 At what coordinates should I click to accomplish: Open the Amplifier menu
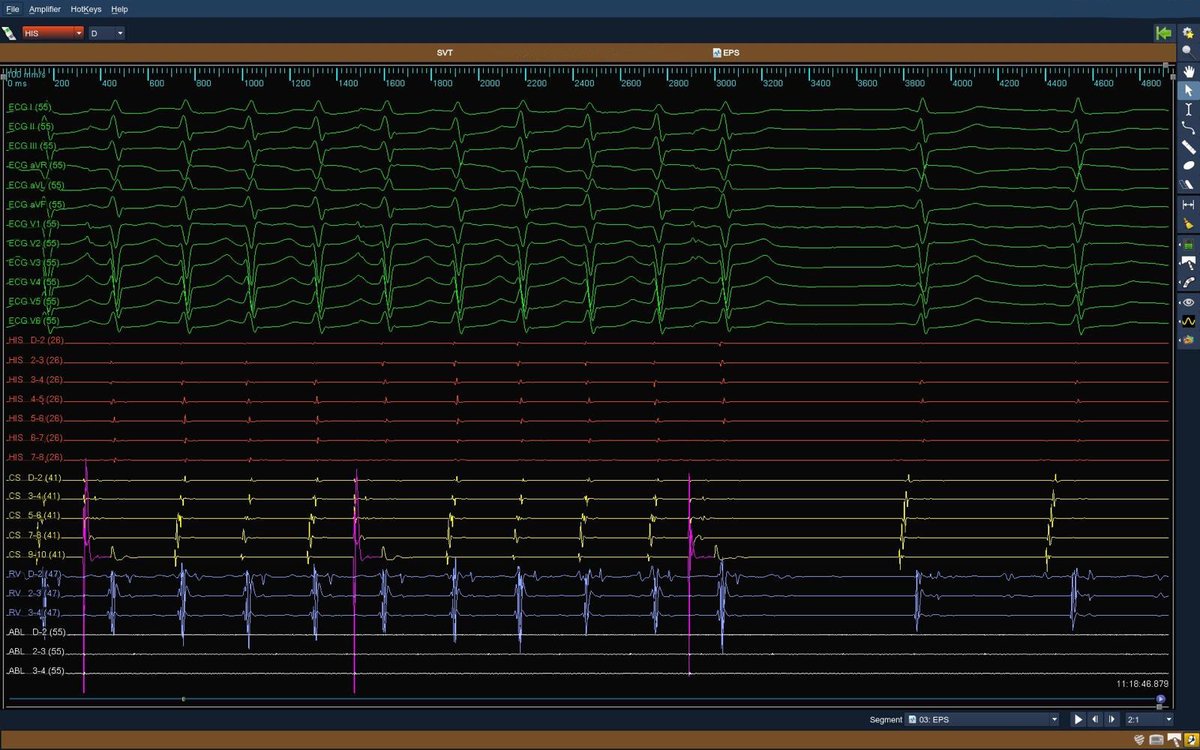pos(45,9)
